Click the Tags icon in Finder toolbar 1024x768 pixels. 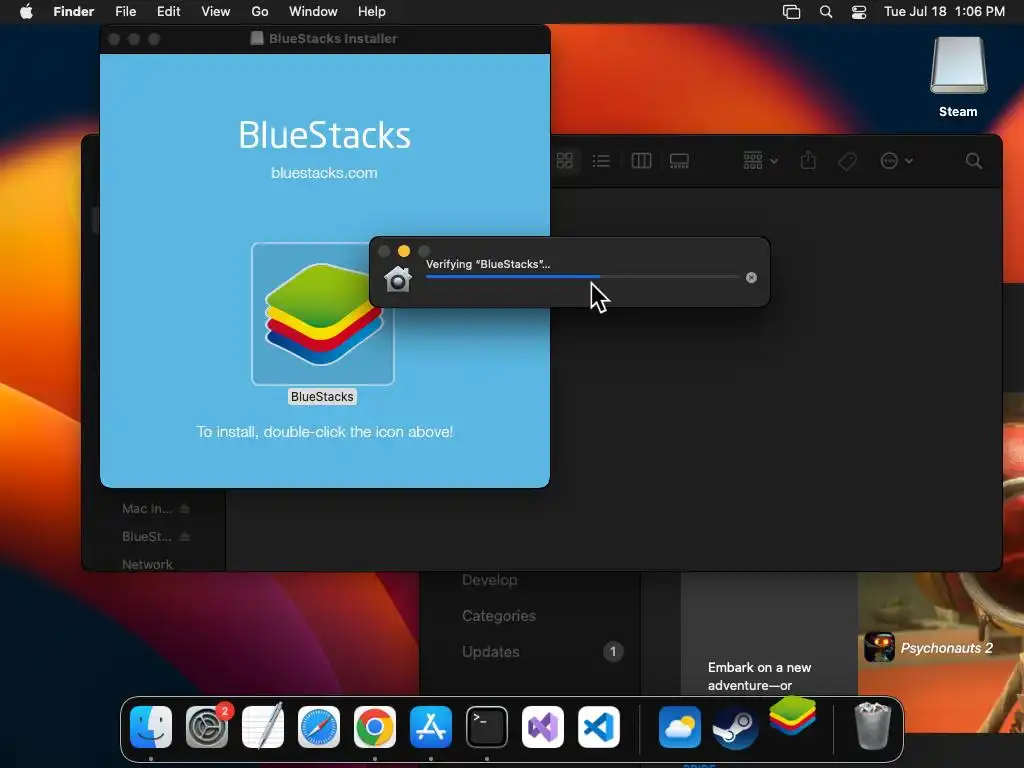[x=847, y=161]
